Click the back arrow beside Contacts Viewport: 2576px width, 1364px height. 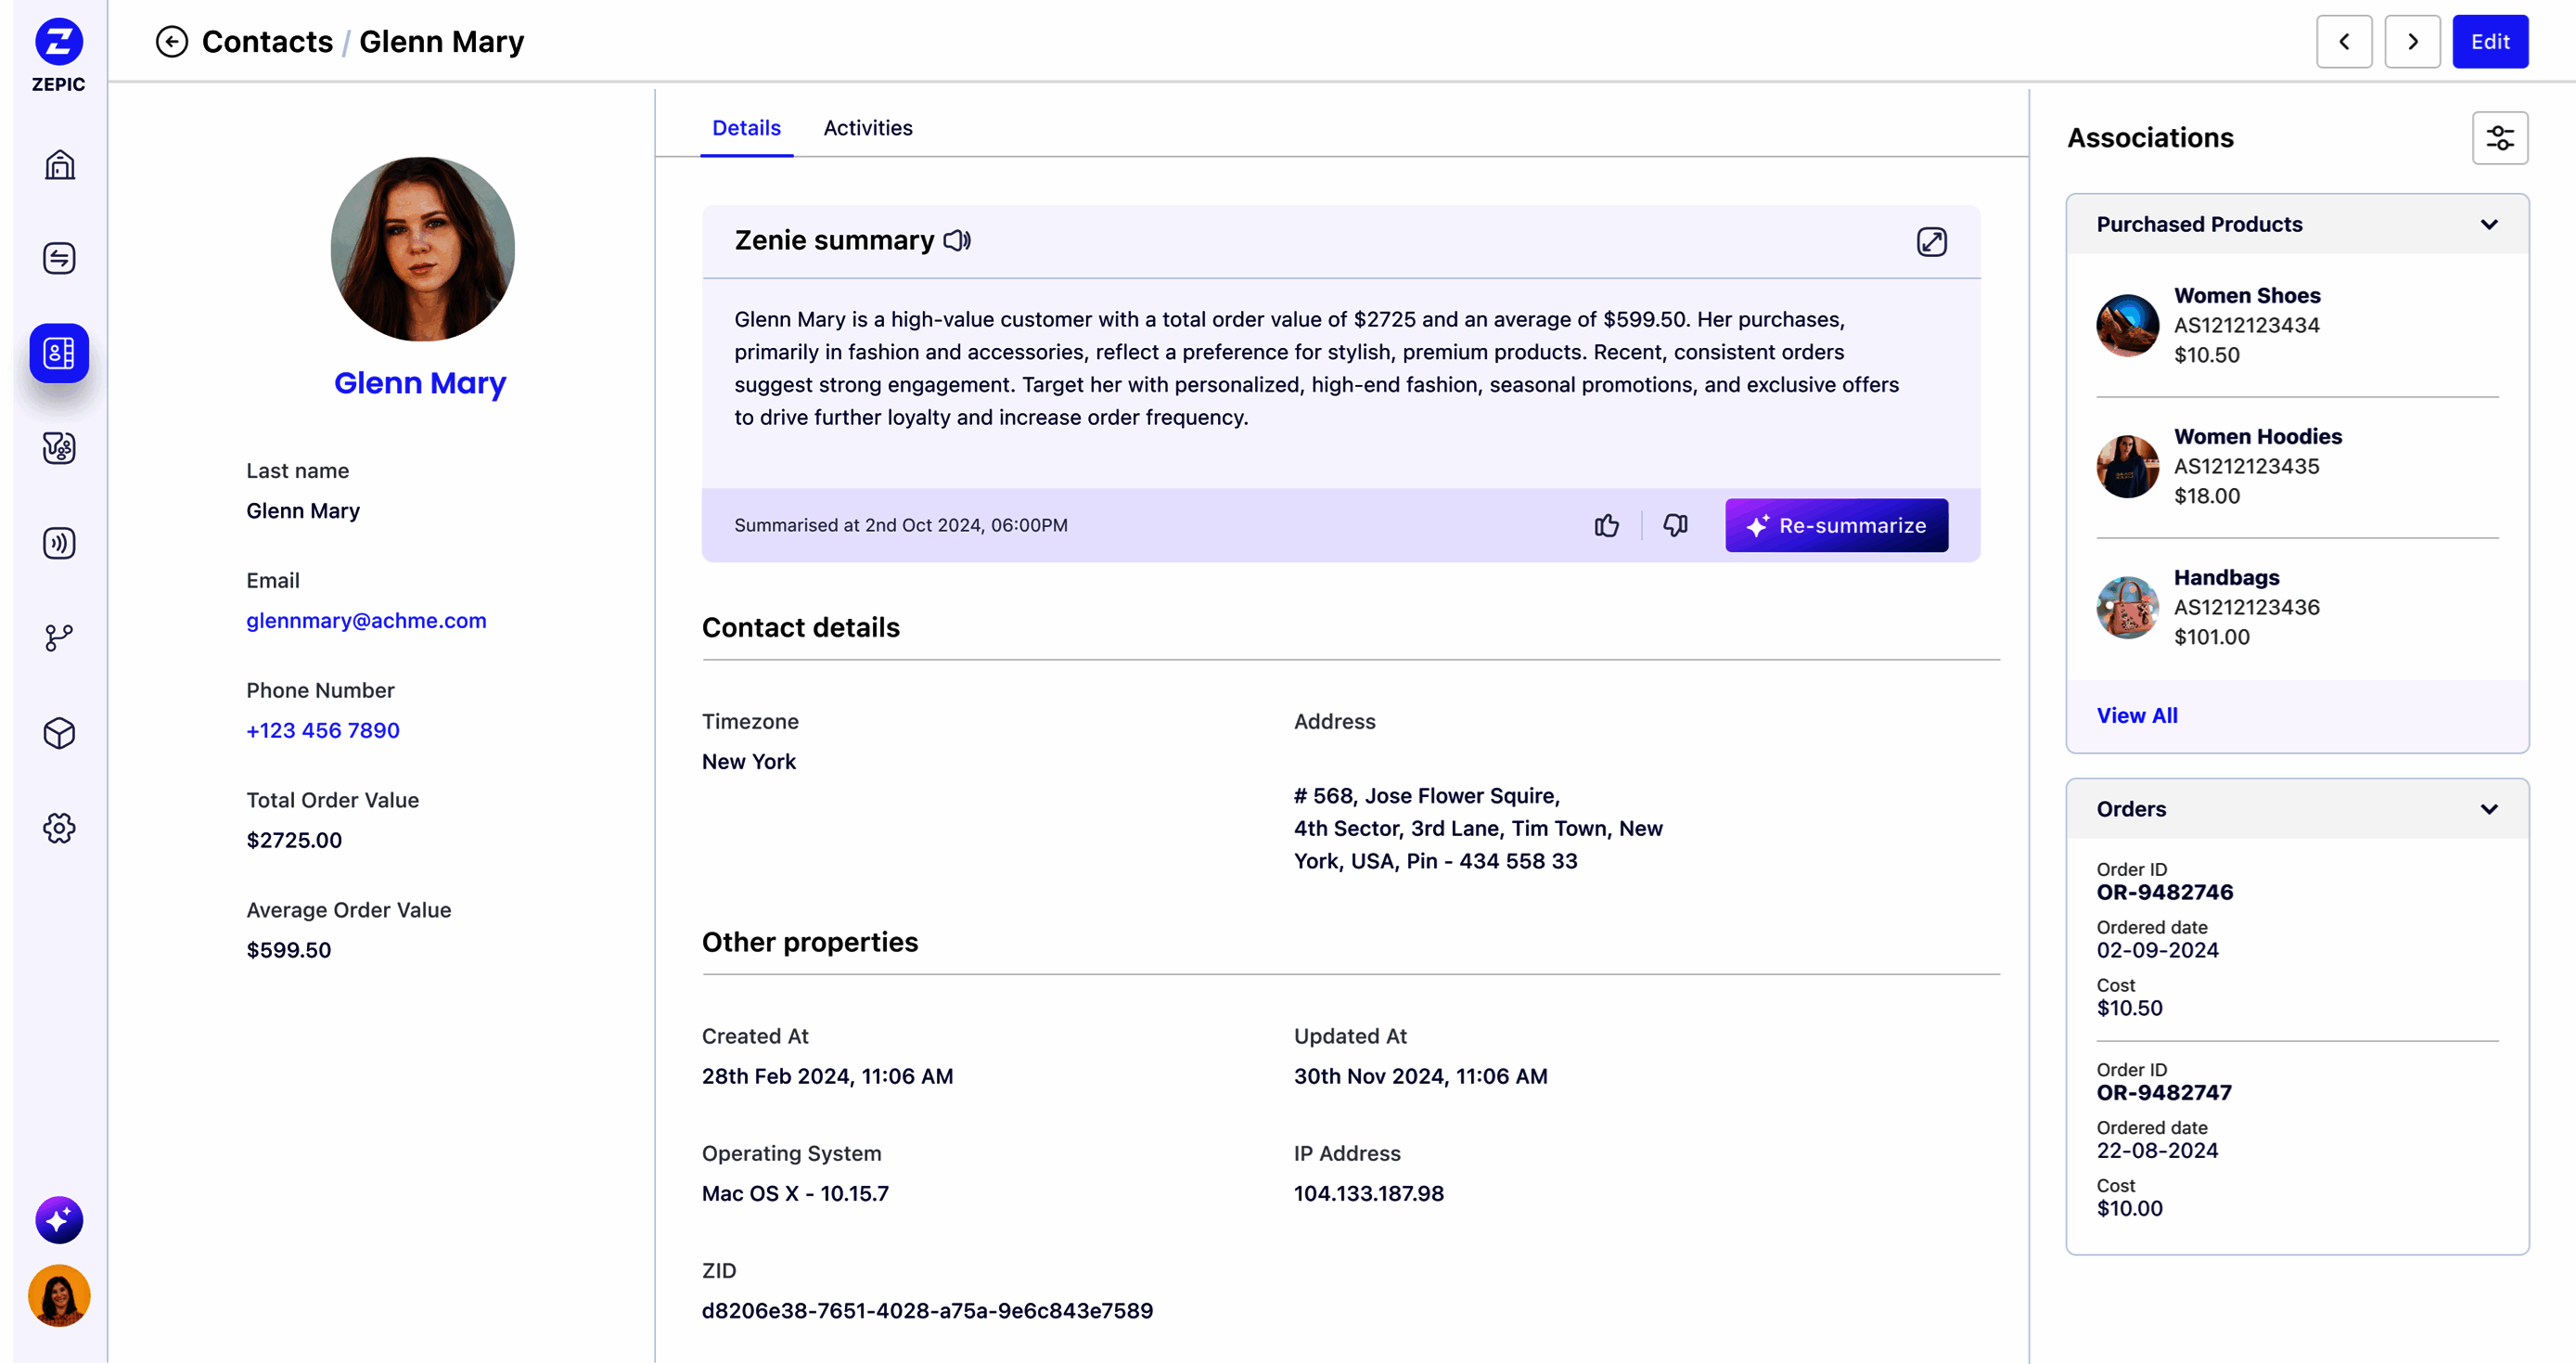[x=171, y=42]
